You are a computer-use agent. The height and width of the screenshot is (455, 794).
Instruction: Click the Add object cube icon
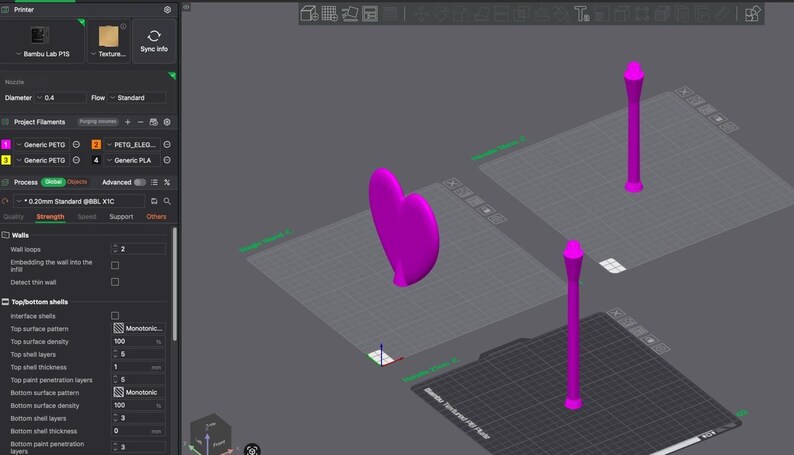(309, 14)
